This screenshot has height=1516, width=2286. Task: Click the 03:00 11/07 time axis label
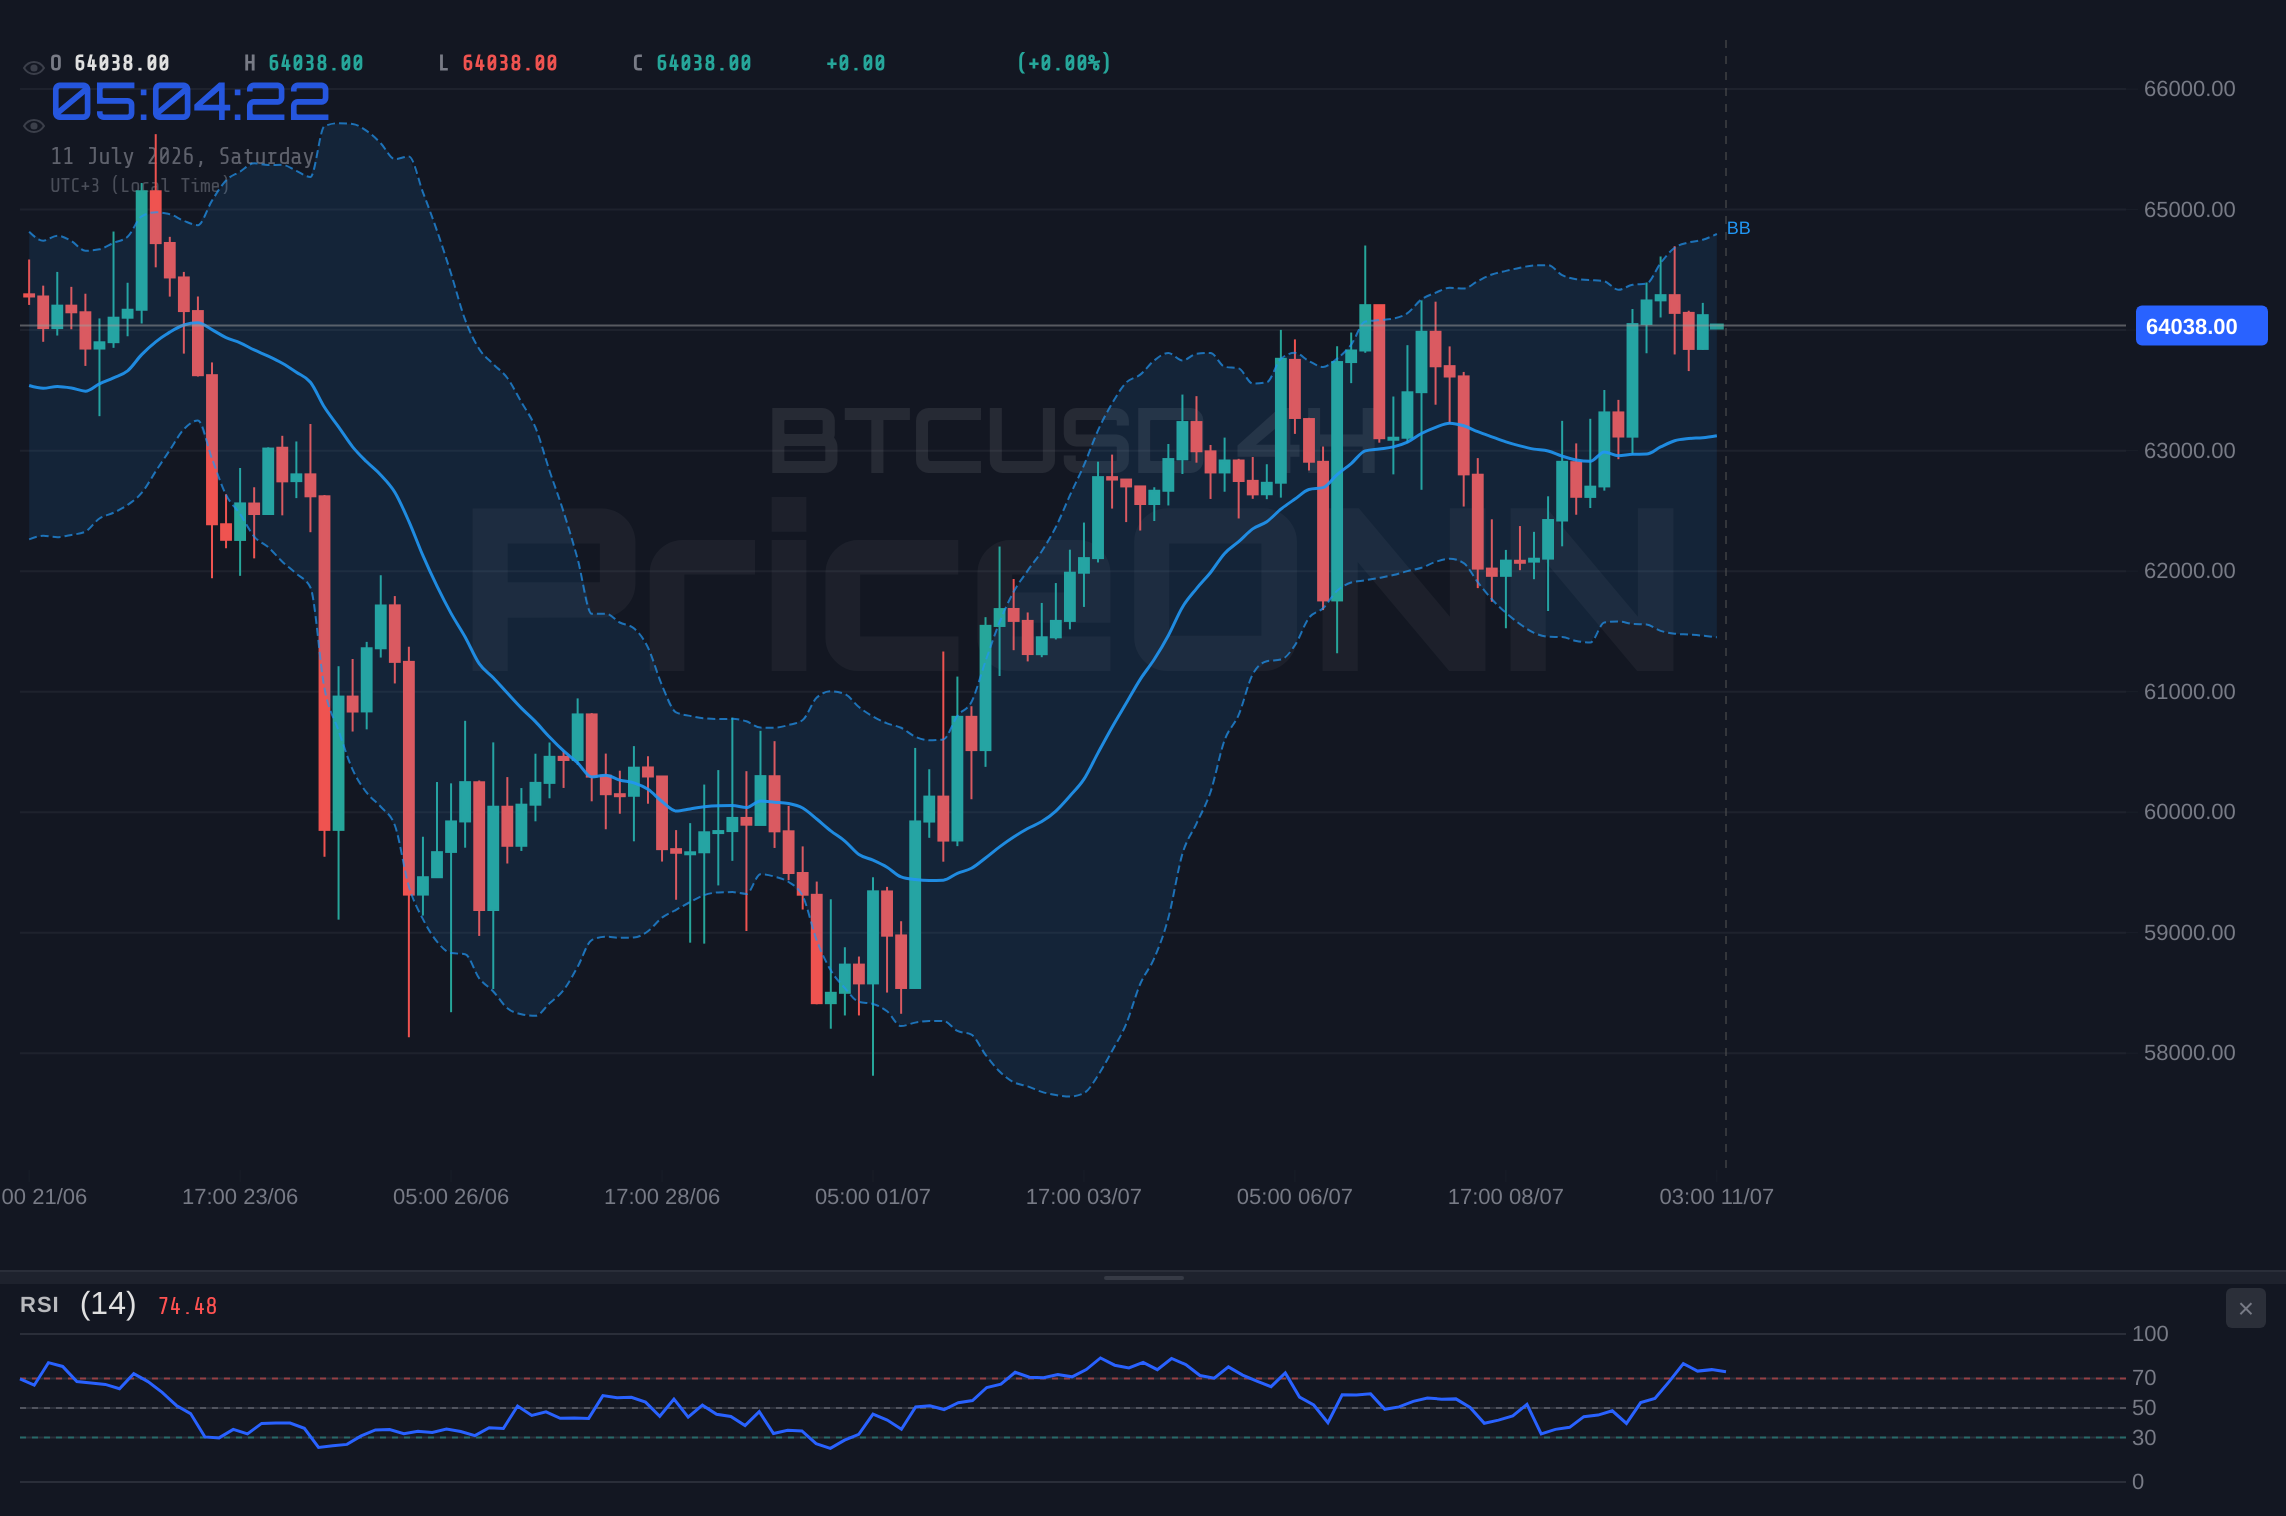click(1717, 1197)
